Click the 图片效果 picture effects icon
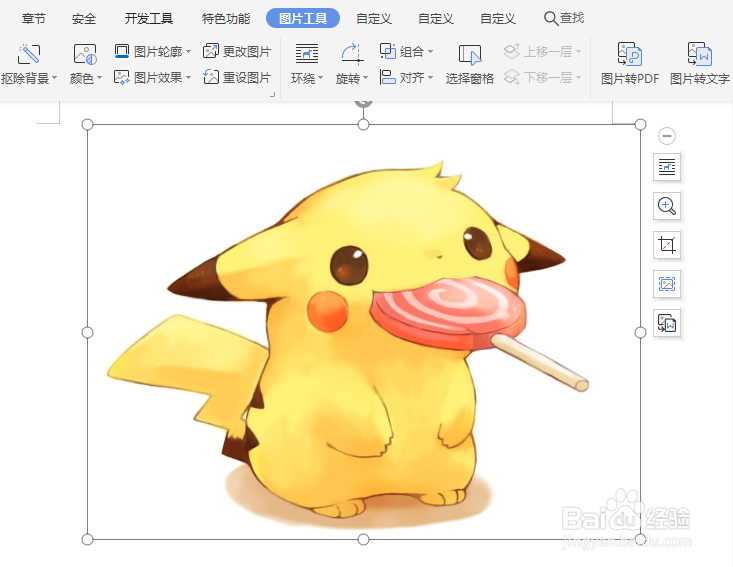This screenshot has width=733, height=567. [122, 77]
